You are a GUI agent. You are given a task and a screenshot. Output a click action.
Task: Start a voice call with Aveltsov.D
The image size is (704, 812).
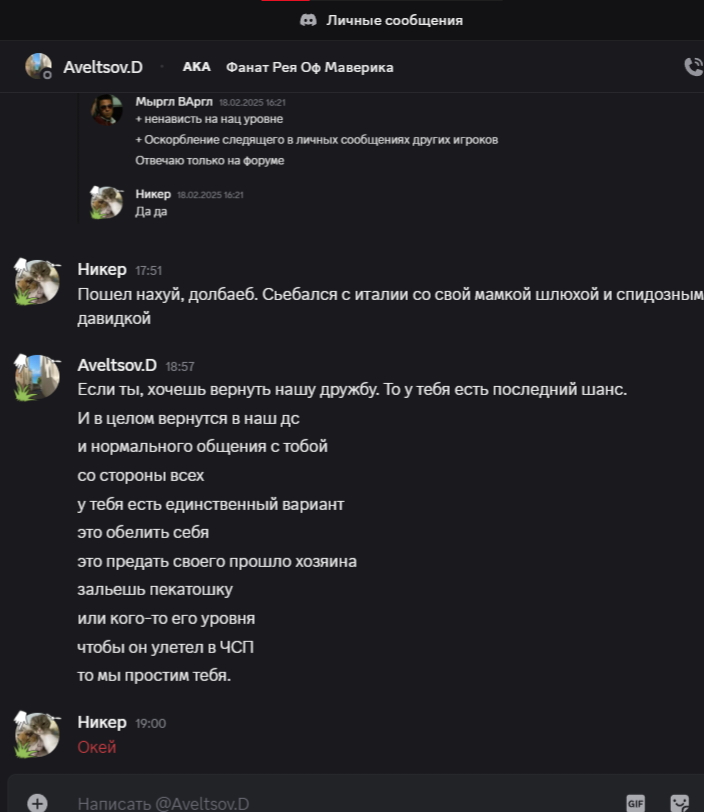pyautogui.click(x=694, y=67)
